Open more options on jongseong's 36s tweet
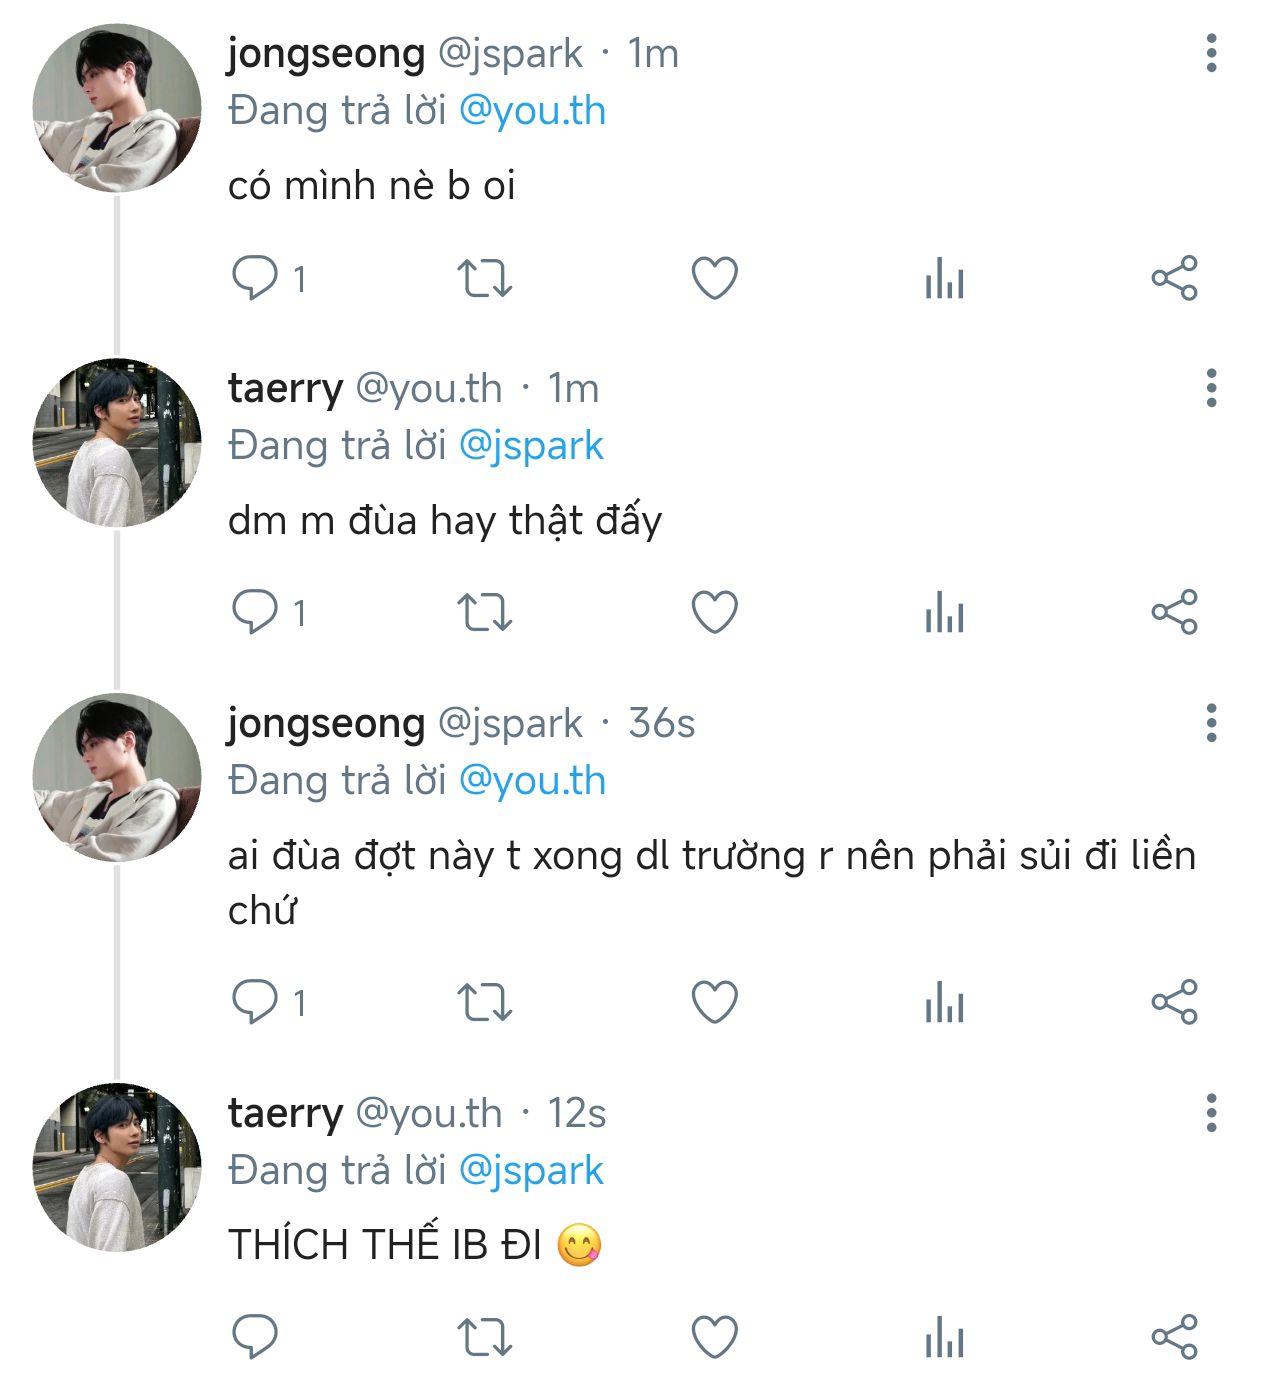Screen dimensions: 1280x1383 (x=1211, y=723)
